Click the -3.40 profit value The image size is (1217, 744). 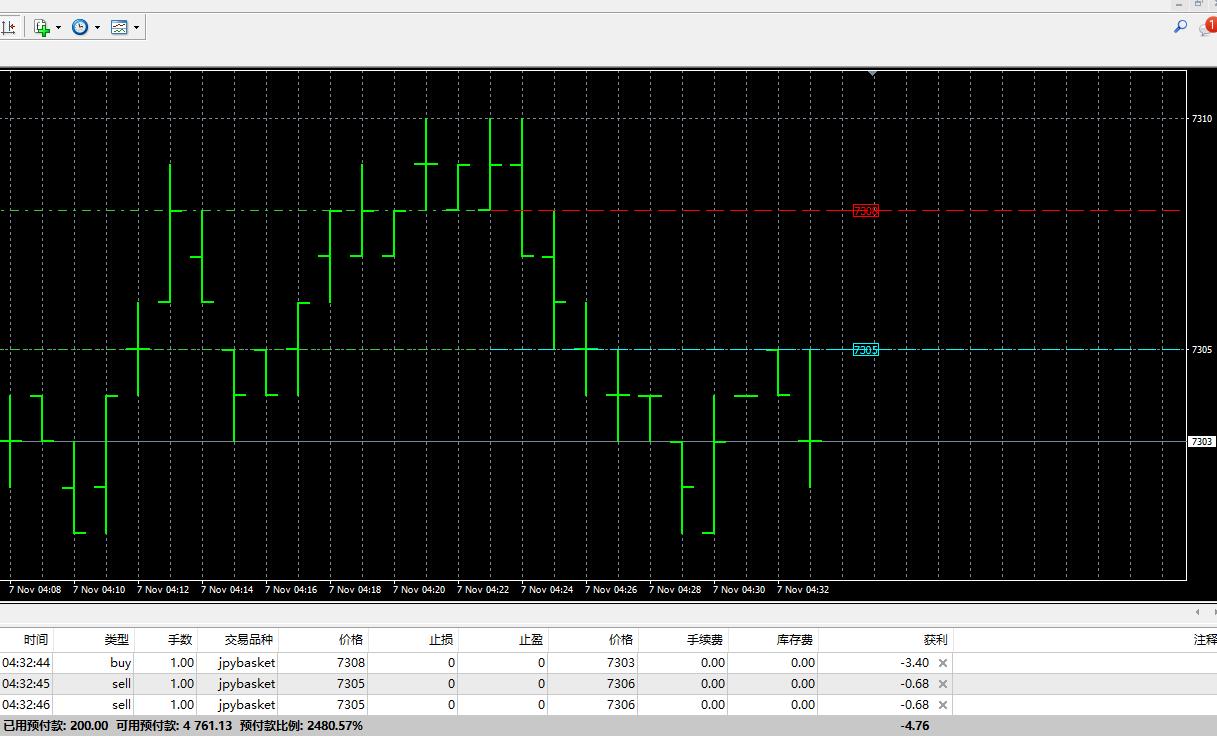915,663
